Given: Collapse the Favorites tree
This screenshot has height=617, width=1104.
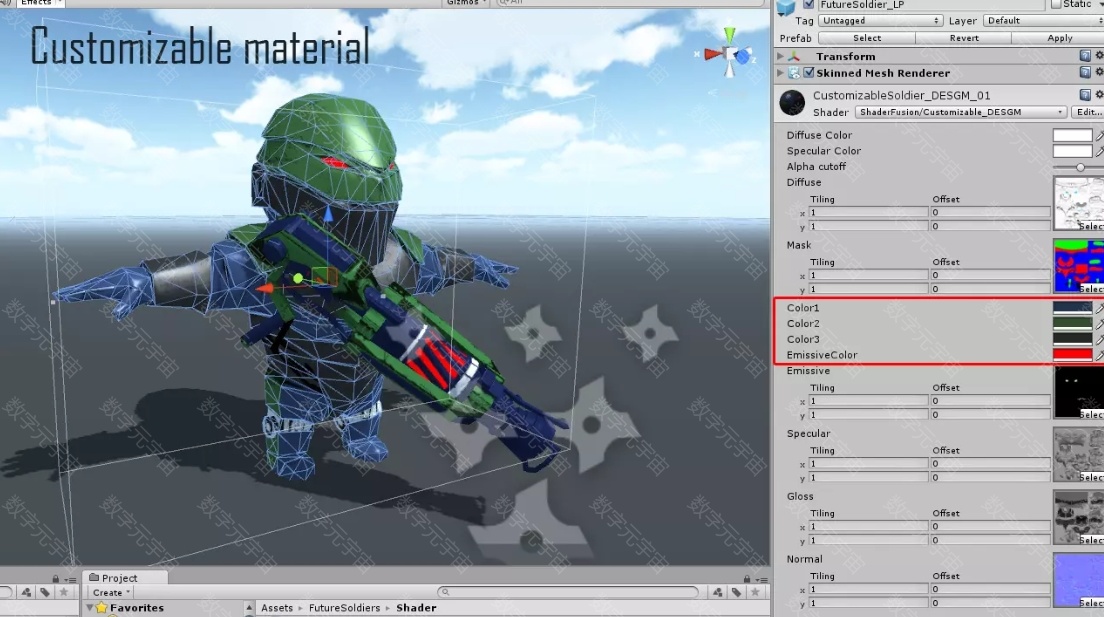Looking at the screenshot, I should coord(89,608).
